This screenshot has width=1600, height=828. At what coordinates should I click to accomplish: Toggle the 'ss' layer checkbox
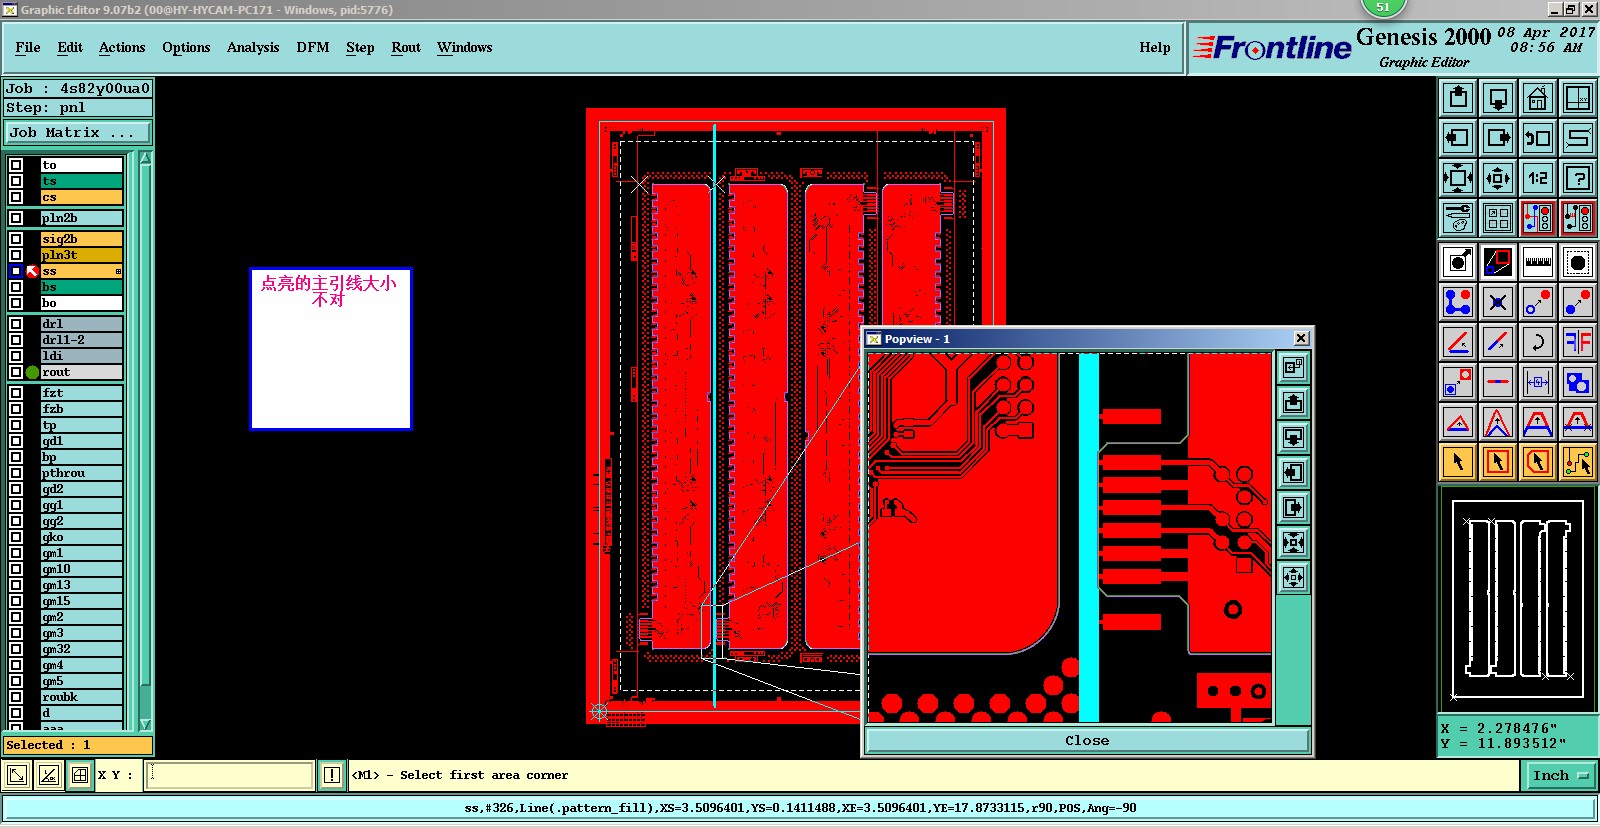16,271
